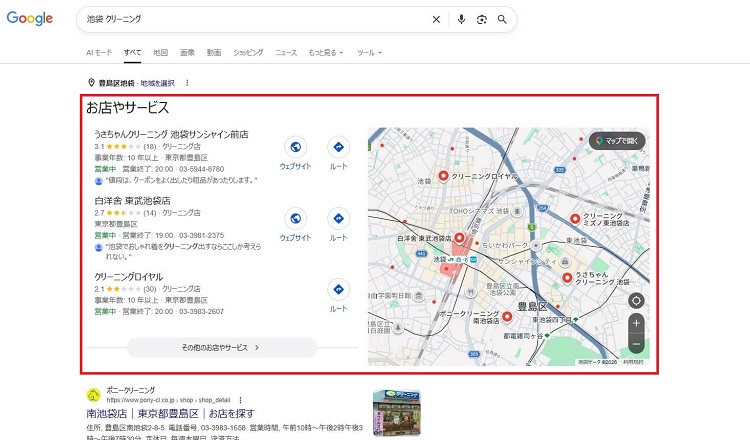Screen dimensions: 750x440
Task: Click the マップで開く button
Action: tap(617, 141)
